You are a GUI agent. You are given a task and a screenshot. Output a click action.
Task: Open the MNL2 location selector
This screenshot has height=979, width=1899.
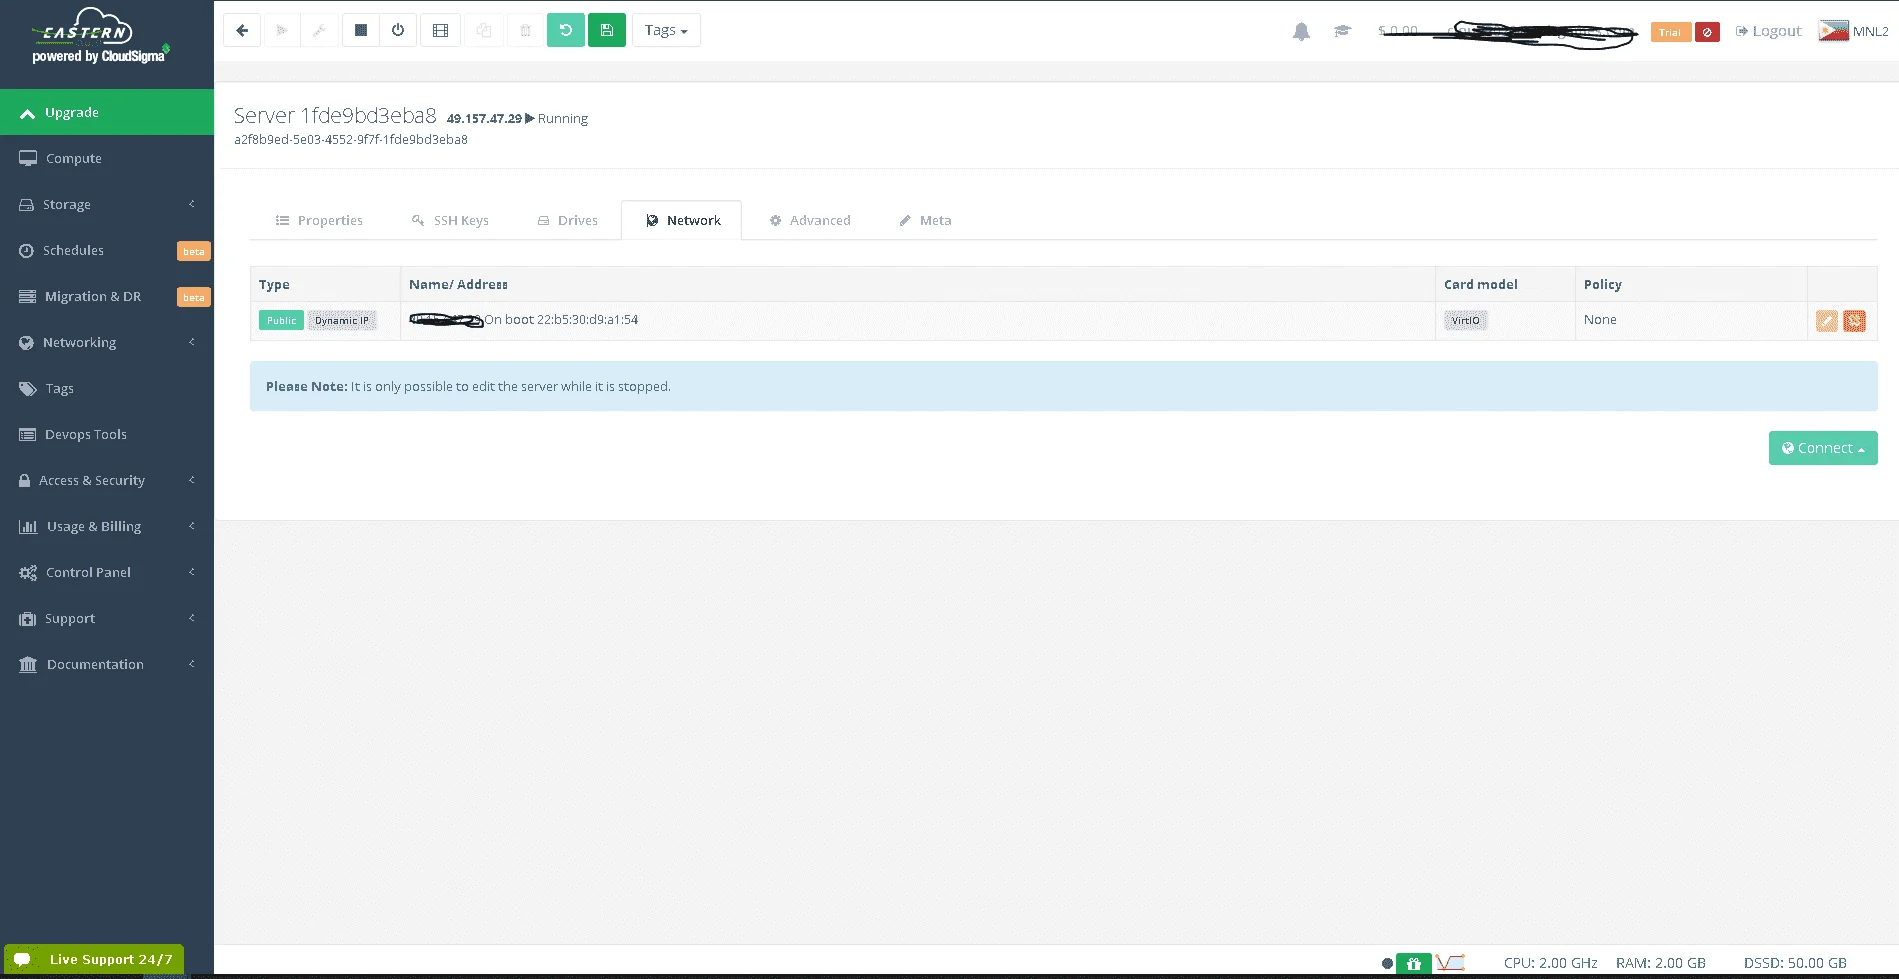pyautogui.click(x=1853, y=31)
